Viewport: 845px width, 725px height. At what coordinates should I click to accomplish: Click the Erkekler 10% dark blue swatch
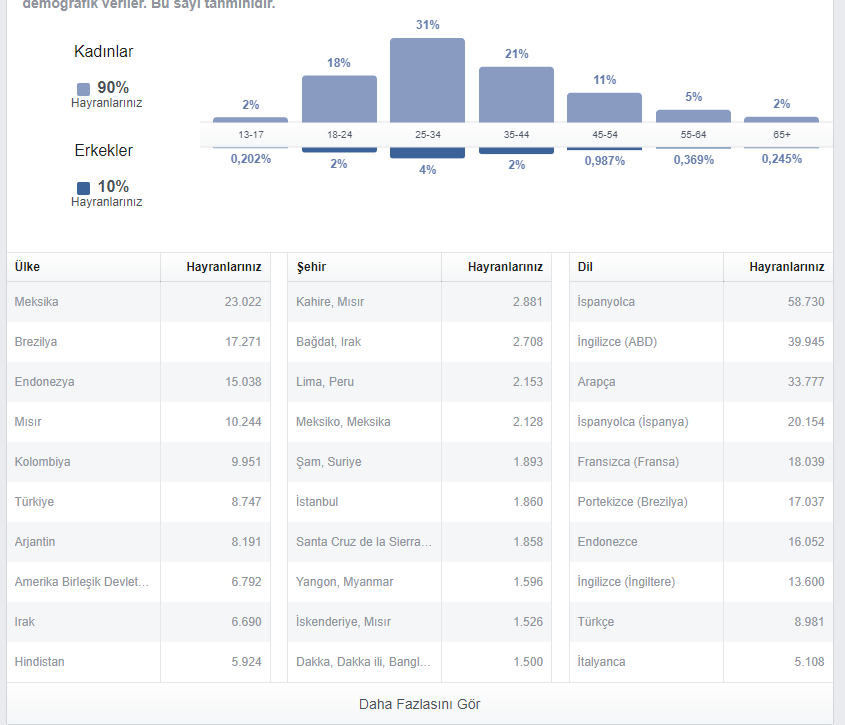pyautogui.click(x=84, y=188)
